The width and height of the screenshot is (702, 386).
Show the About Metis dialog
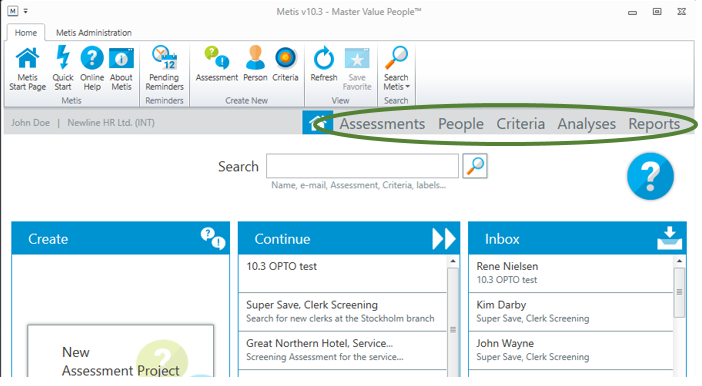[x=121, y=69]
